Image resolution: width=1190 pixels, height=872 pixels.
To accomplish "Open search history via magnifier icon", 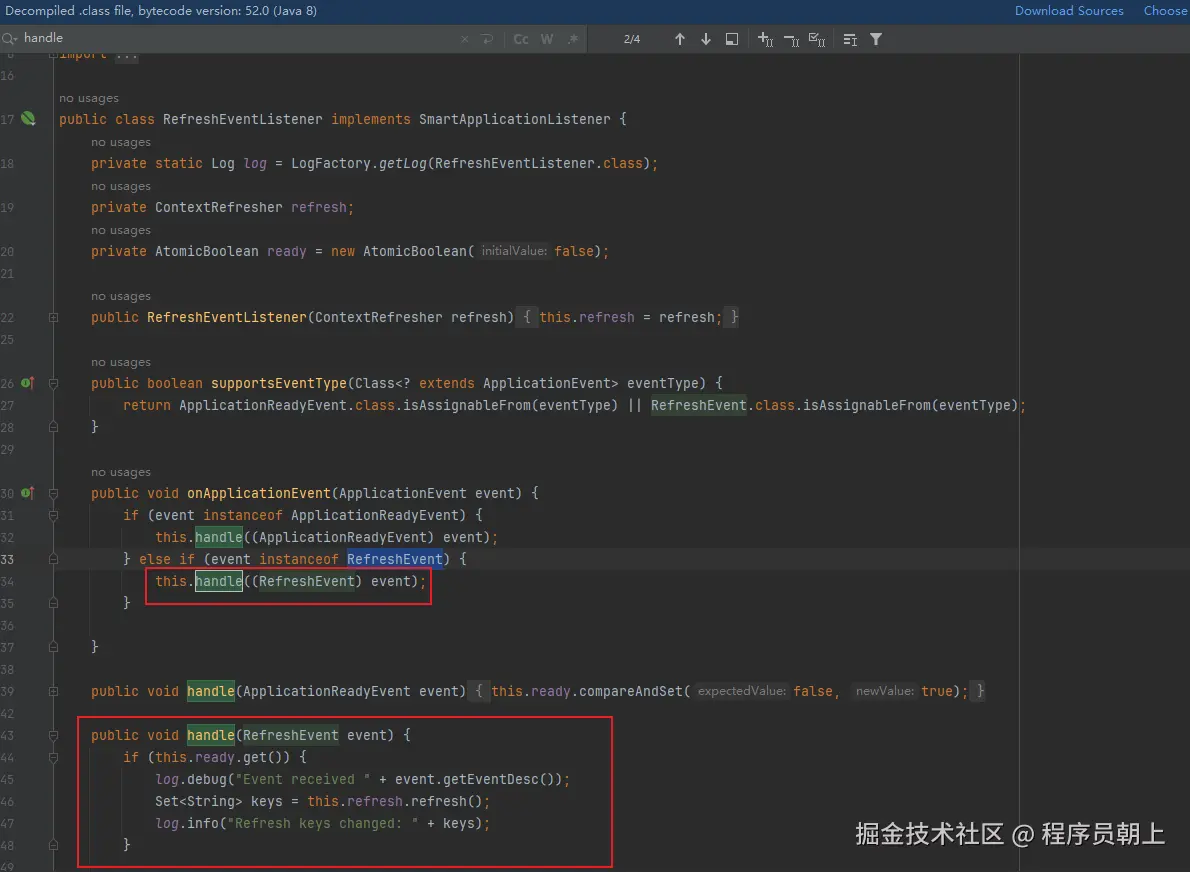I will click(10, 38).
